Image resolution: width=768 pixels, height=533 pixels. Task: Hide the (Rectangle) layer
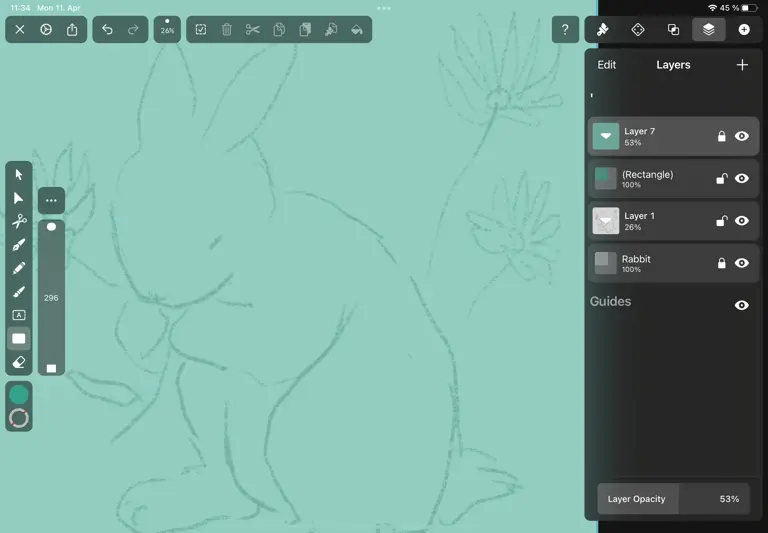742,178
